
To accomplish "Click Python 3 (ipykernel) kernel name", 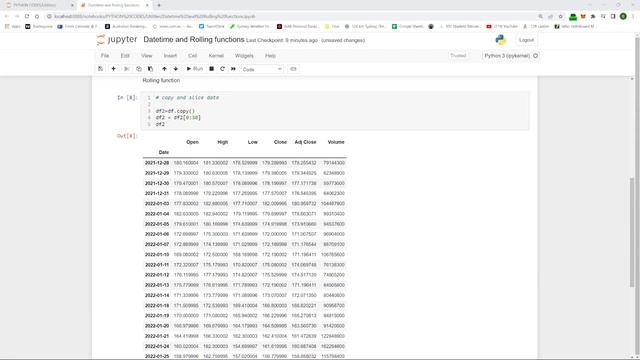I will click(507, 56).
